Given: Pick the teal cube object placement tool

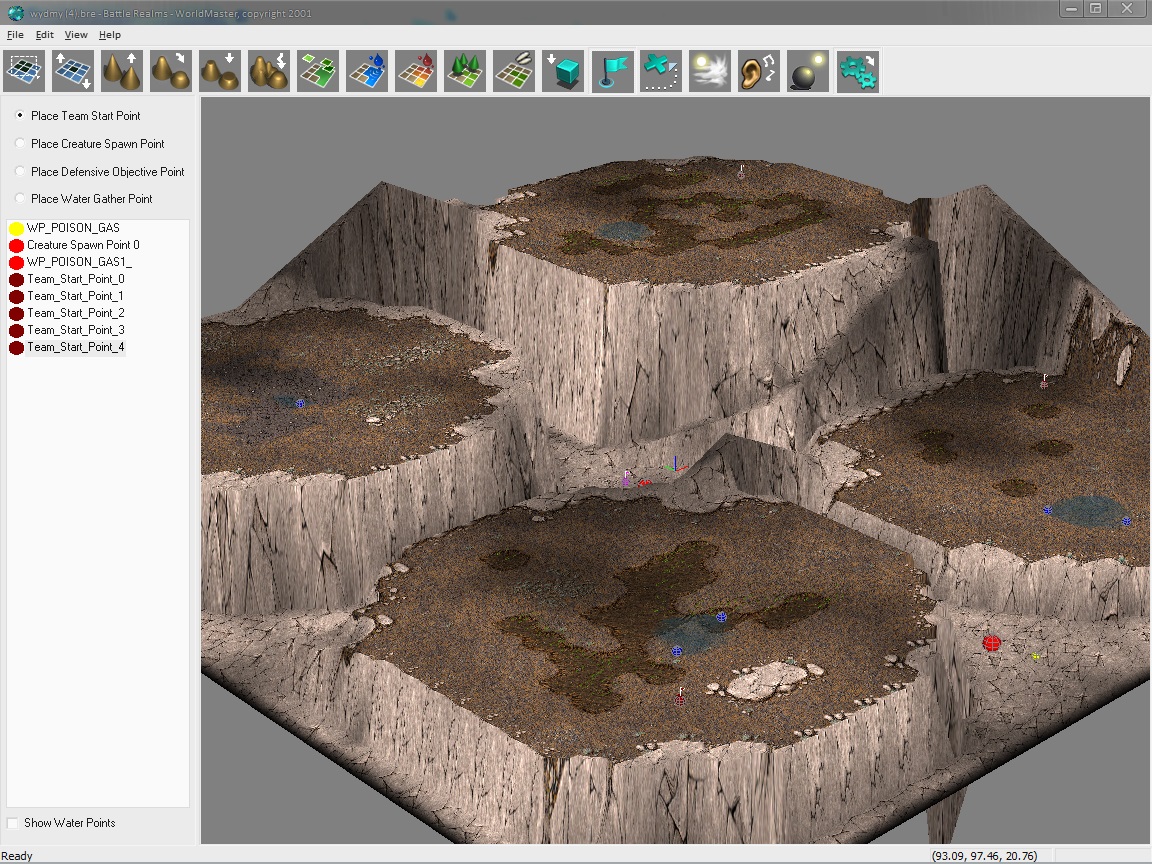Looking at the screenshot, I should tap(564, 71).
